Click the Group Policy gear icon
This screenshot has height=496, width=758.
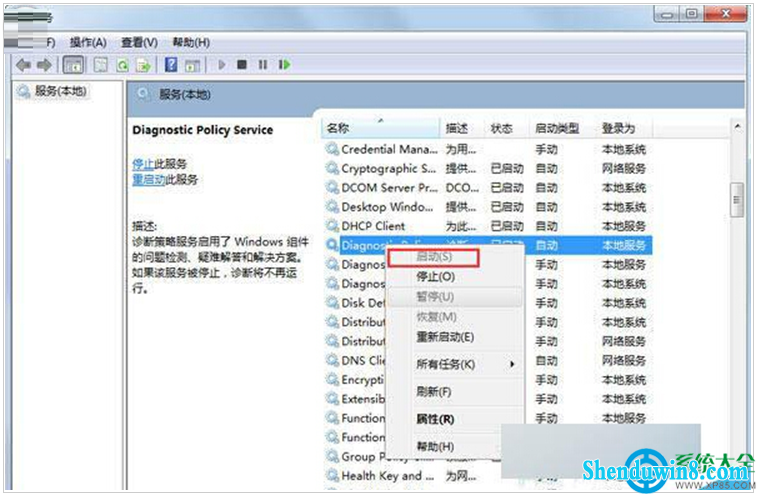(x=332, y=456)
